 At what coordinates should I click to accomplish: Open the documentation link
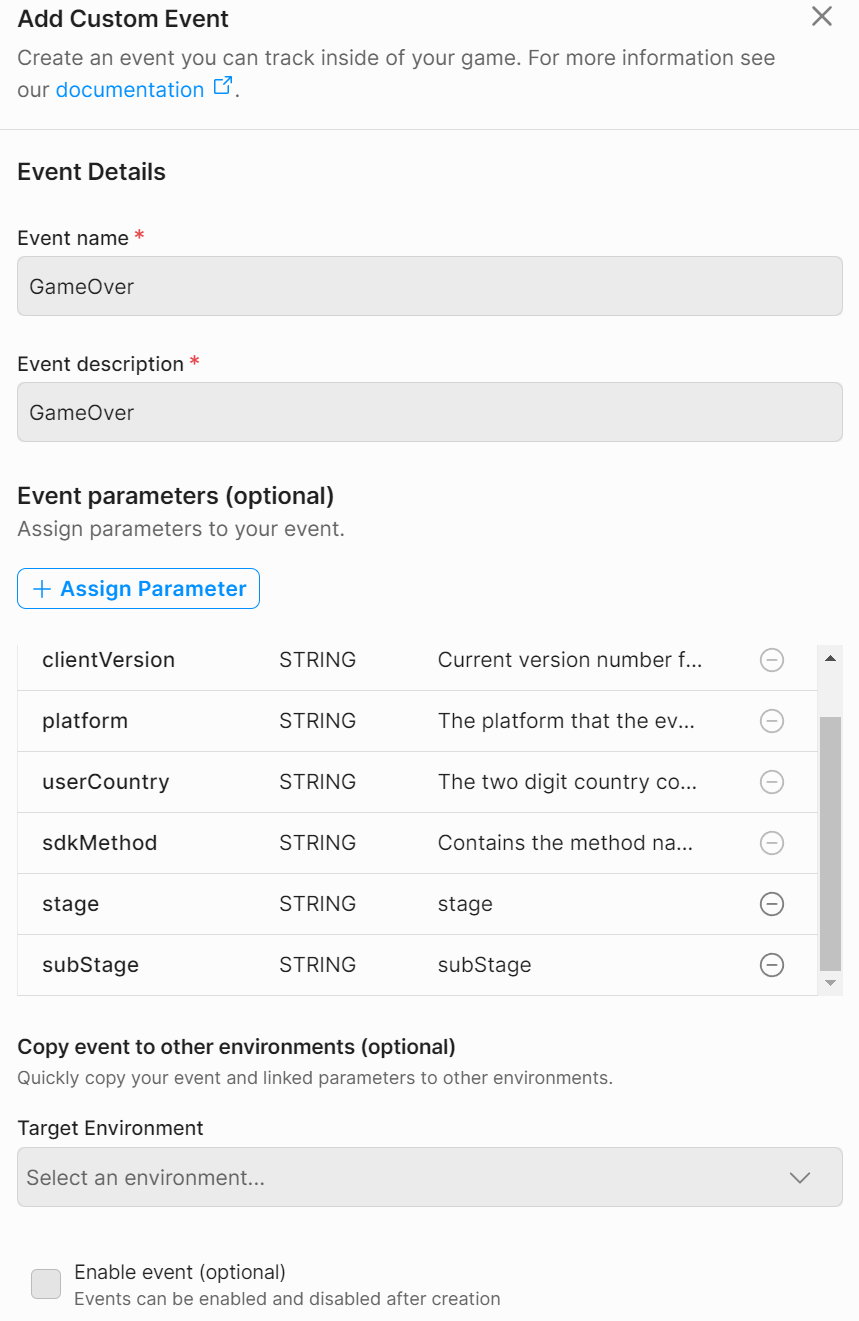(130, 90)
